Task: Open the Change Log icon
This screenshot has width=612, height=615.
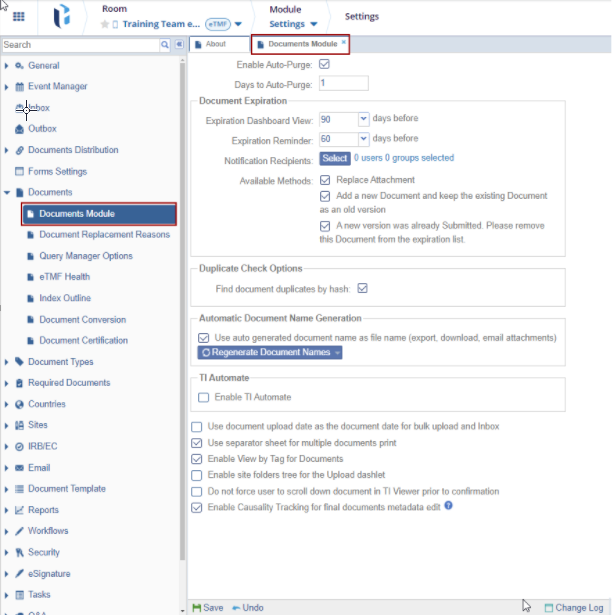Action: tap(548, 607)
